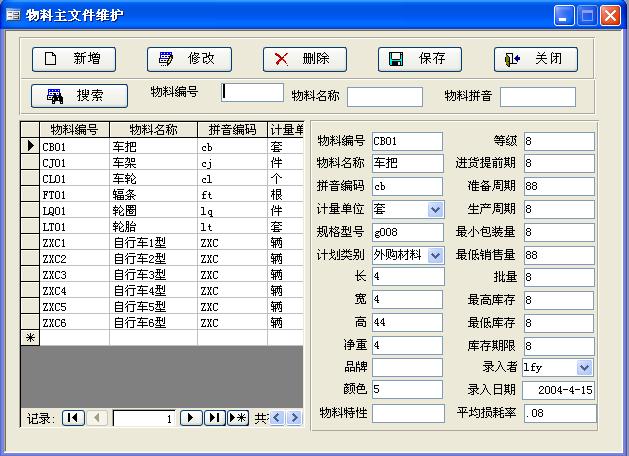Viewport: 629px width, 456px height.
Task: Open the 计量单位 dropdown
Action: coord(435,210)
